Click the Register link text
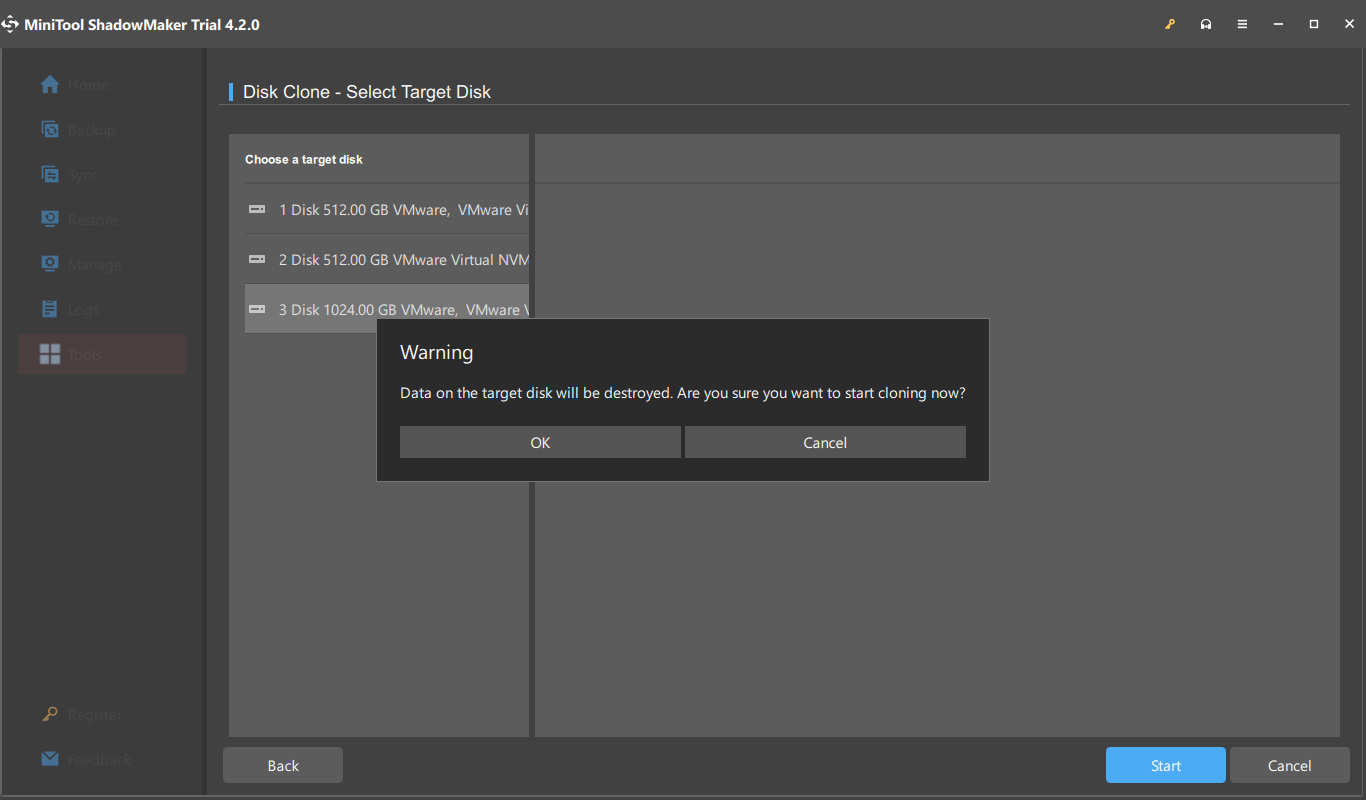The image size is (1366, 800). pos(95,715)
